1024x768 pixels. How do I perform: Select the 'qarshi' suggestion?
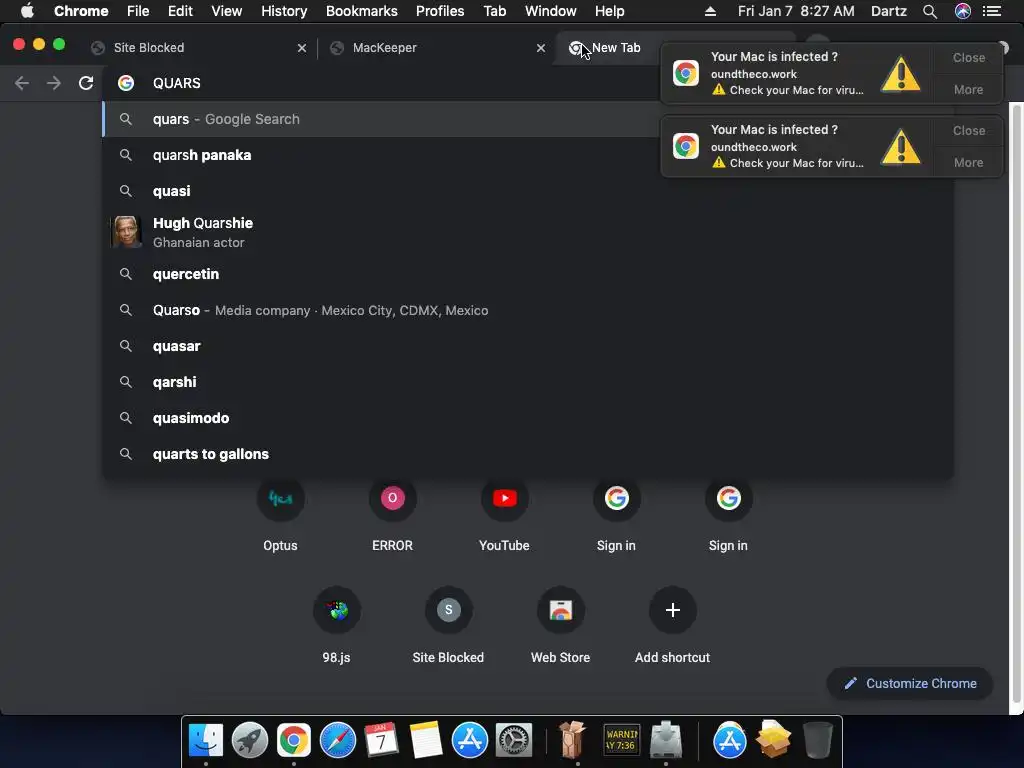pyautogui.click(x=528, y=382)
